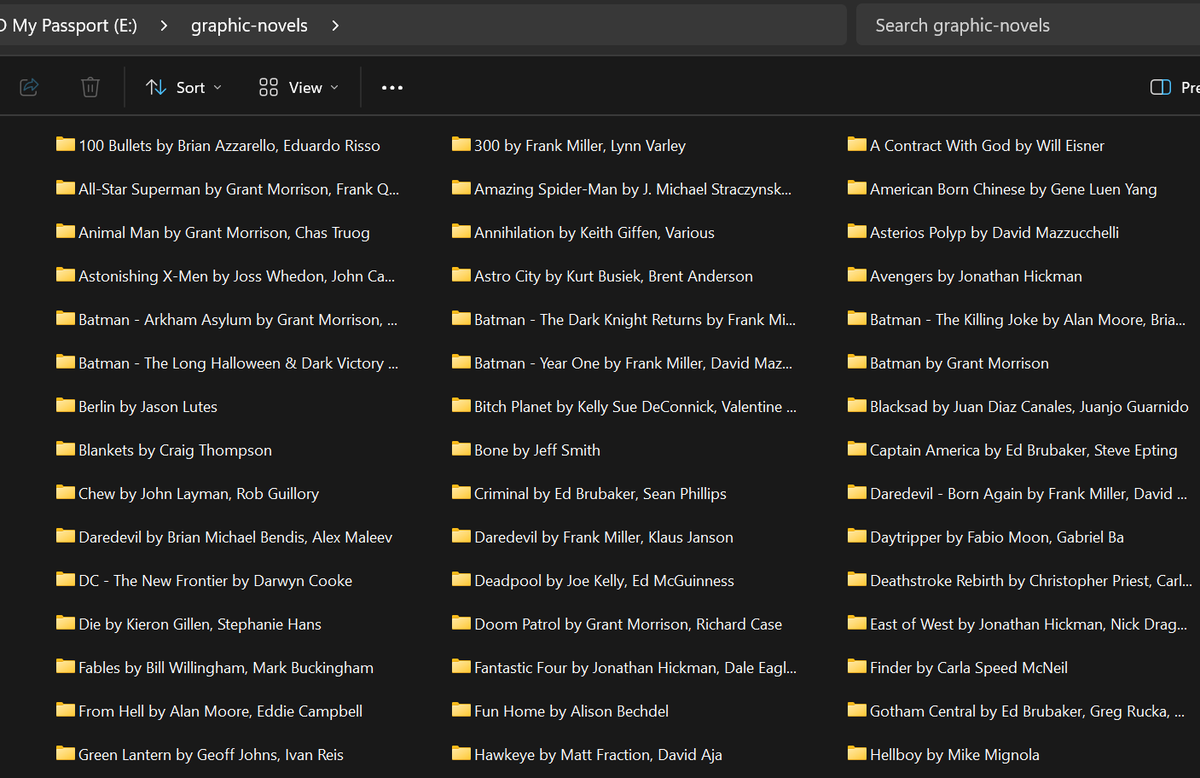Select graphic-novels in the address bar
Viewport: 1200px width, 778px height.
click(249, 25)
